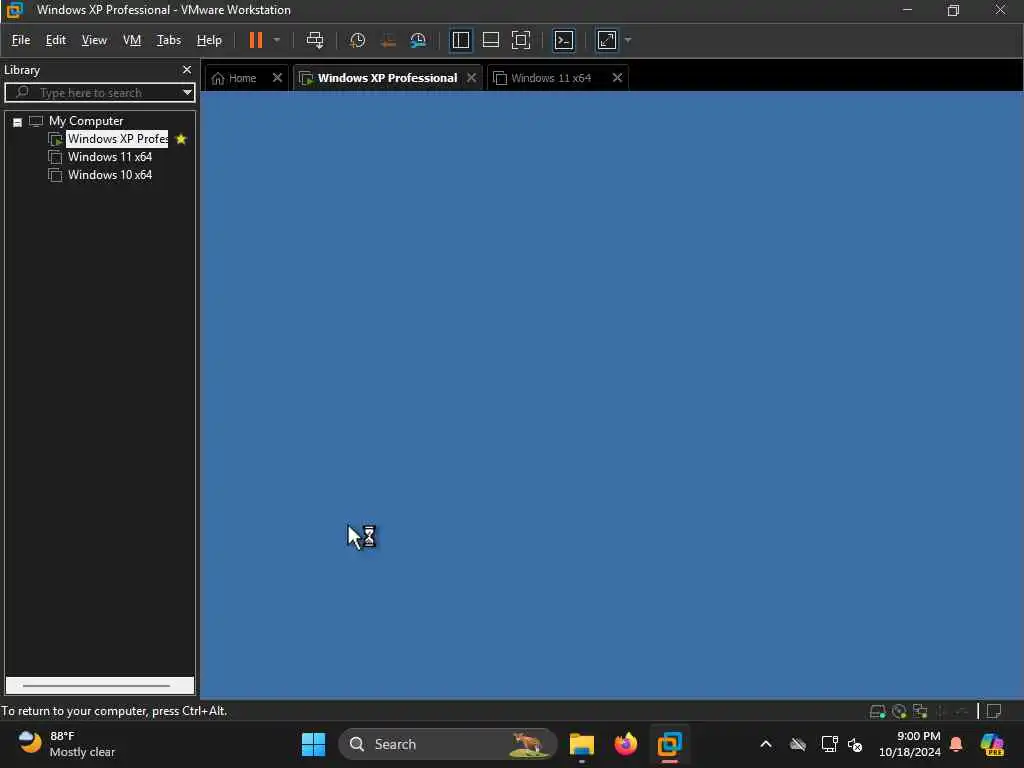This screenshot has height=768, width=1024.
Task: Open File Explorer from the taskbar
Action: coord(581,744)
